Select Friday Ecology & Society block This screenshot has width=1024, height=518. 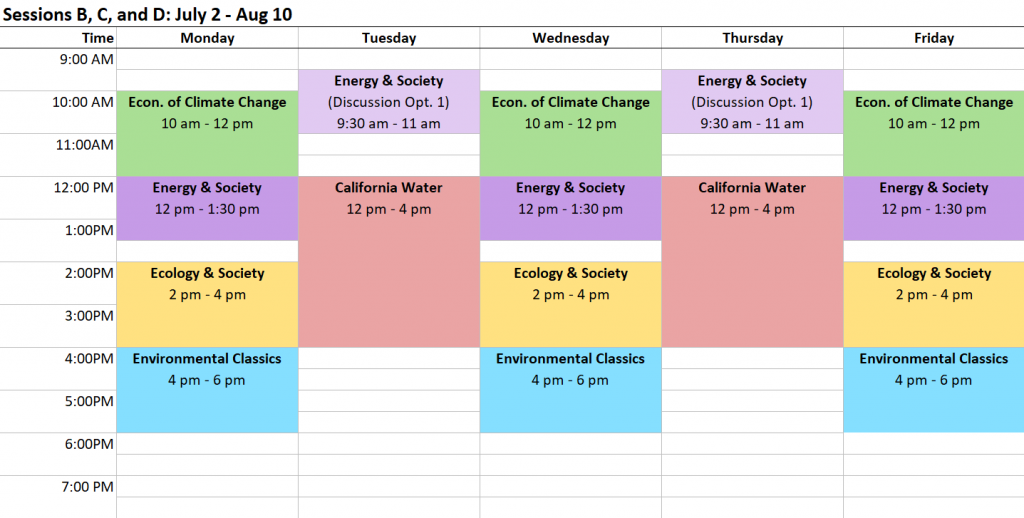[934, 304]
